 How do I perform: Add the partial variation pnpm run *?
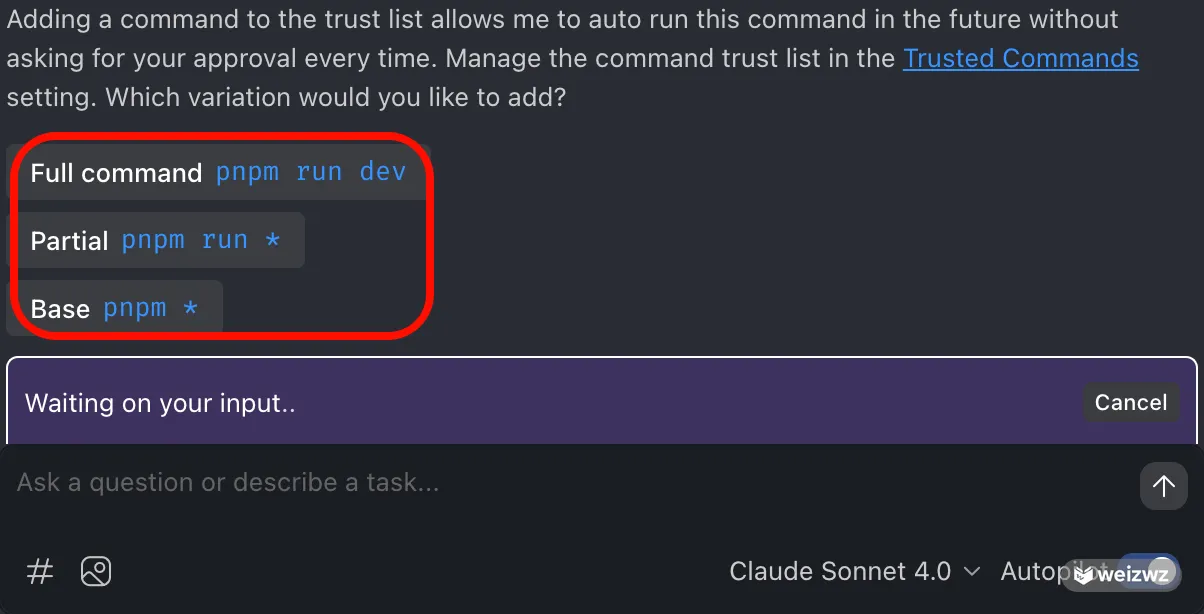tap(160, 240)
